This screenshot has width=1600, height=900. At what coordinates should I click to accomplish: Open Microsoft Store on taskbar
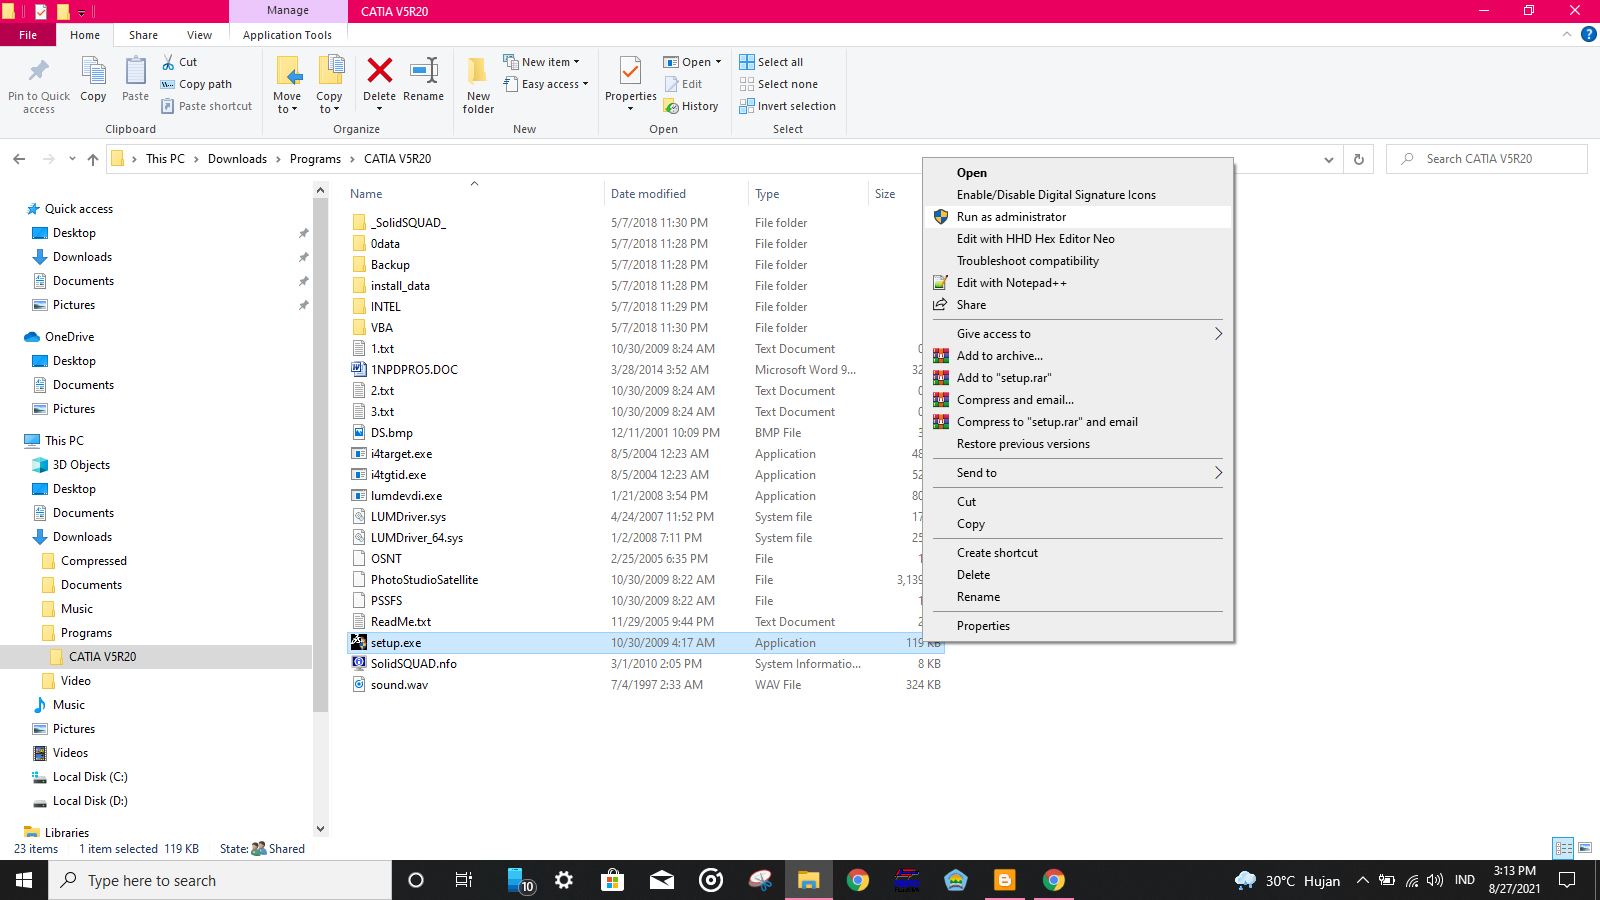(x=612, y=880)
